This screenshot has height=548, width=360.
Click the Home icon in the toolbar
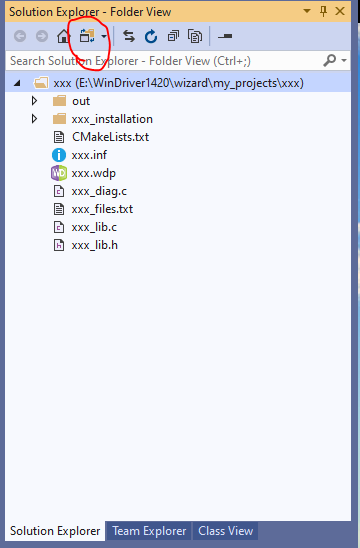point(64,36)
